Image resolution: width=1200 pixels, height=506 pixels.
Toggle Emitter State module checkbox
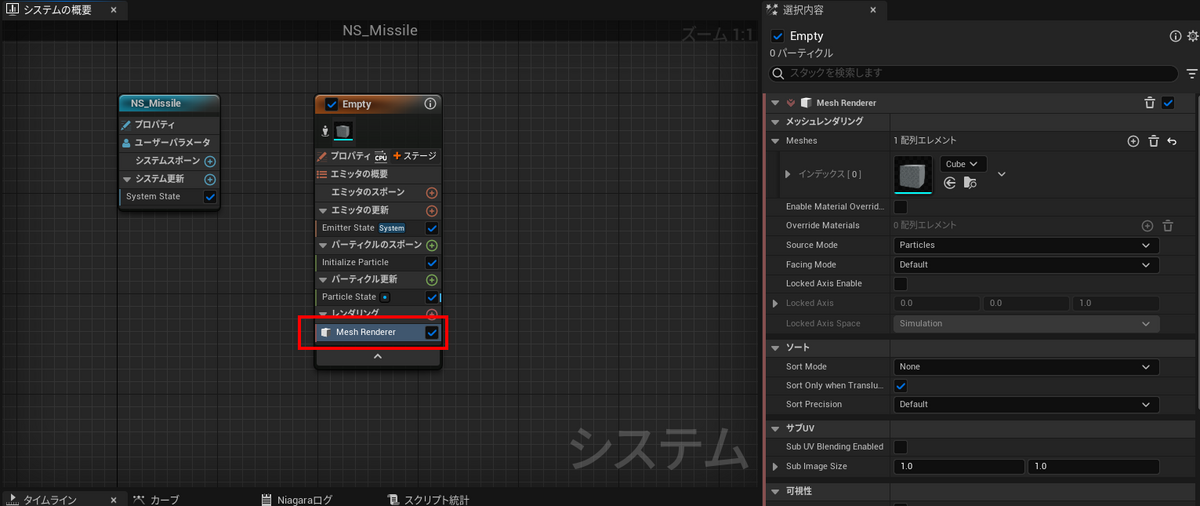(432, 228)
